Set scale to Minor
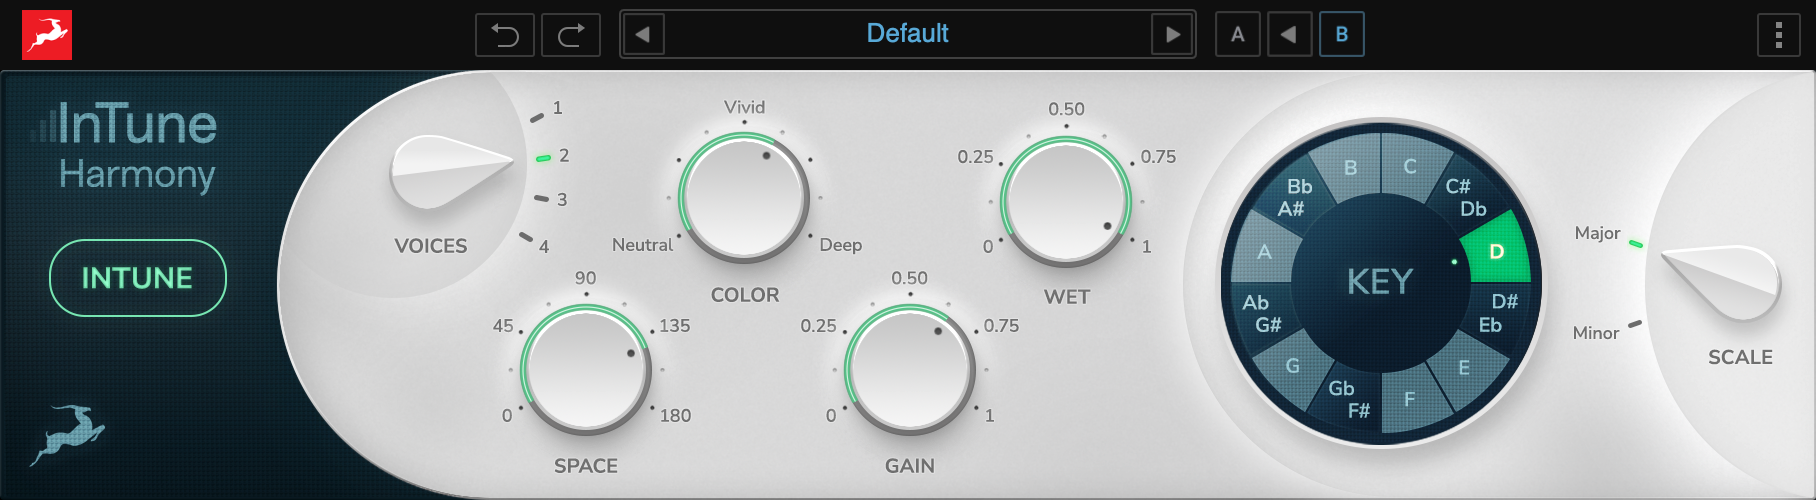Screen dimensions: 1816x500 (x=1597, y=333)
